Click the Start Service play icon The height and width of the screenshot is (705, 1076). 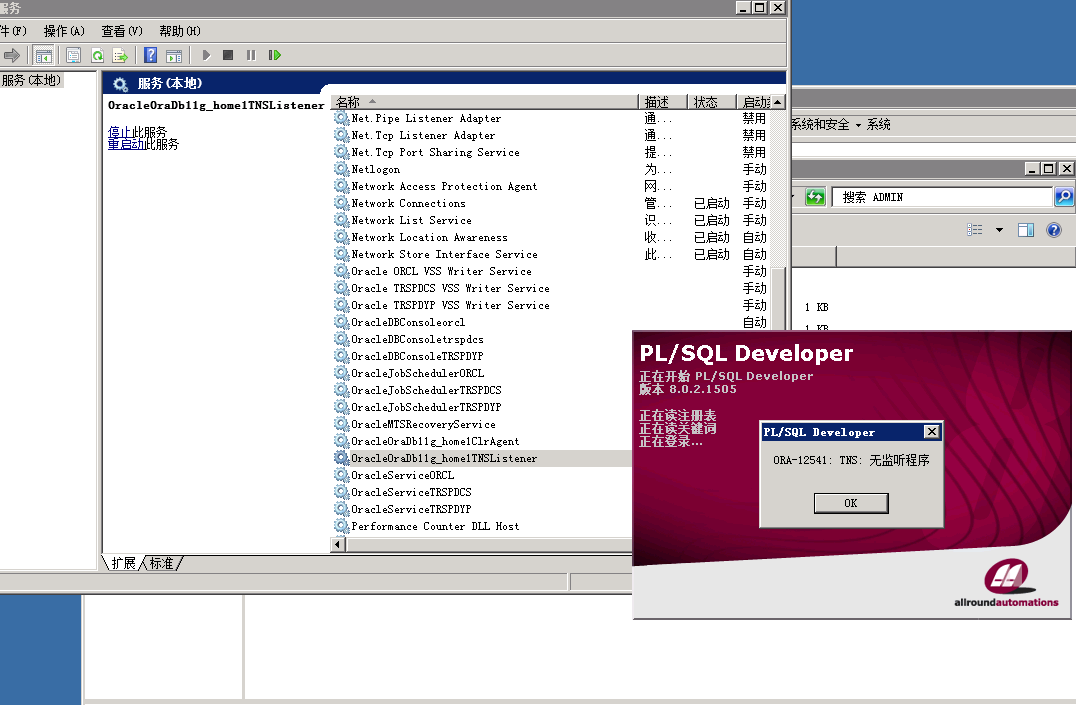[x=206, y=55]
